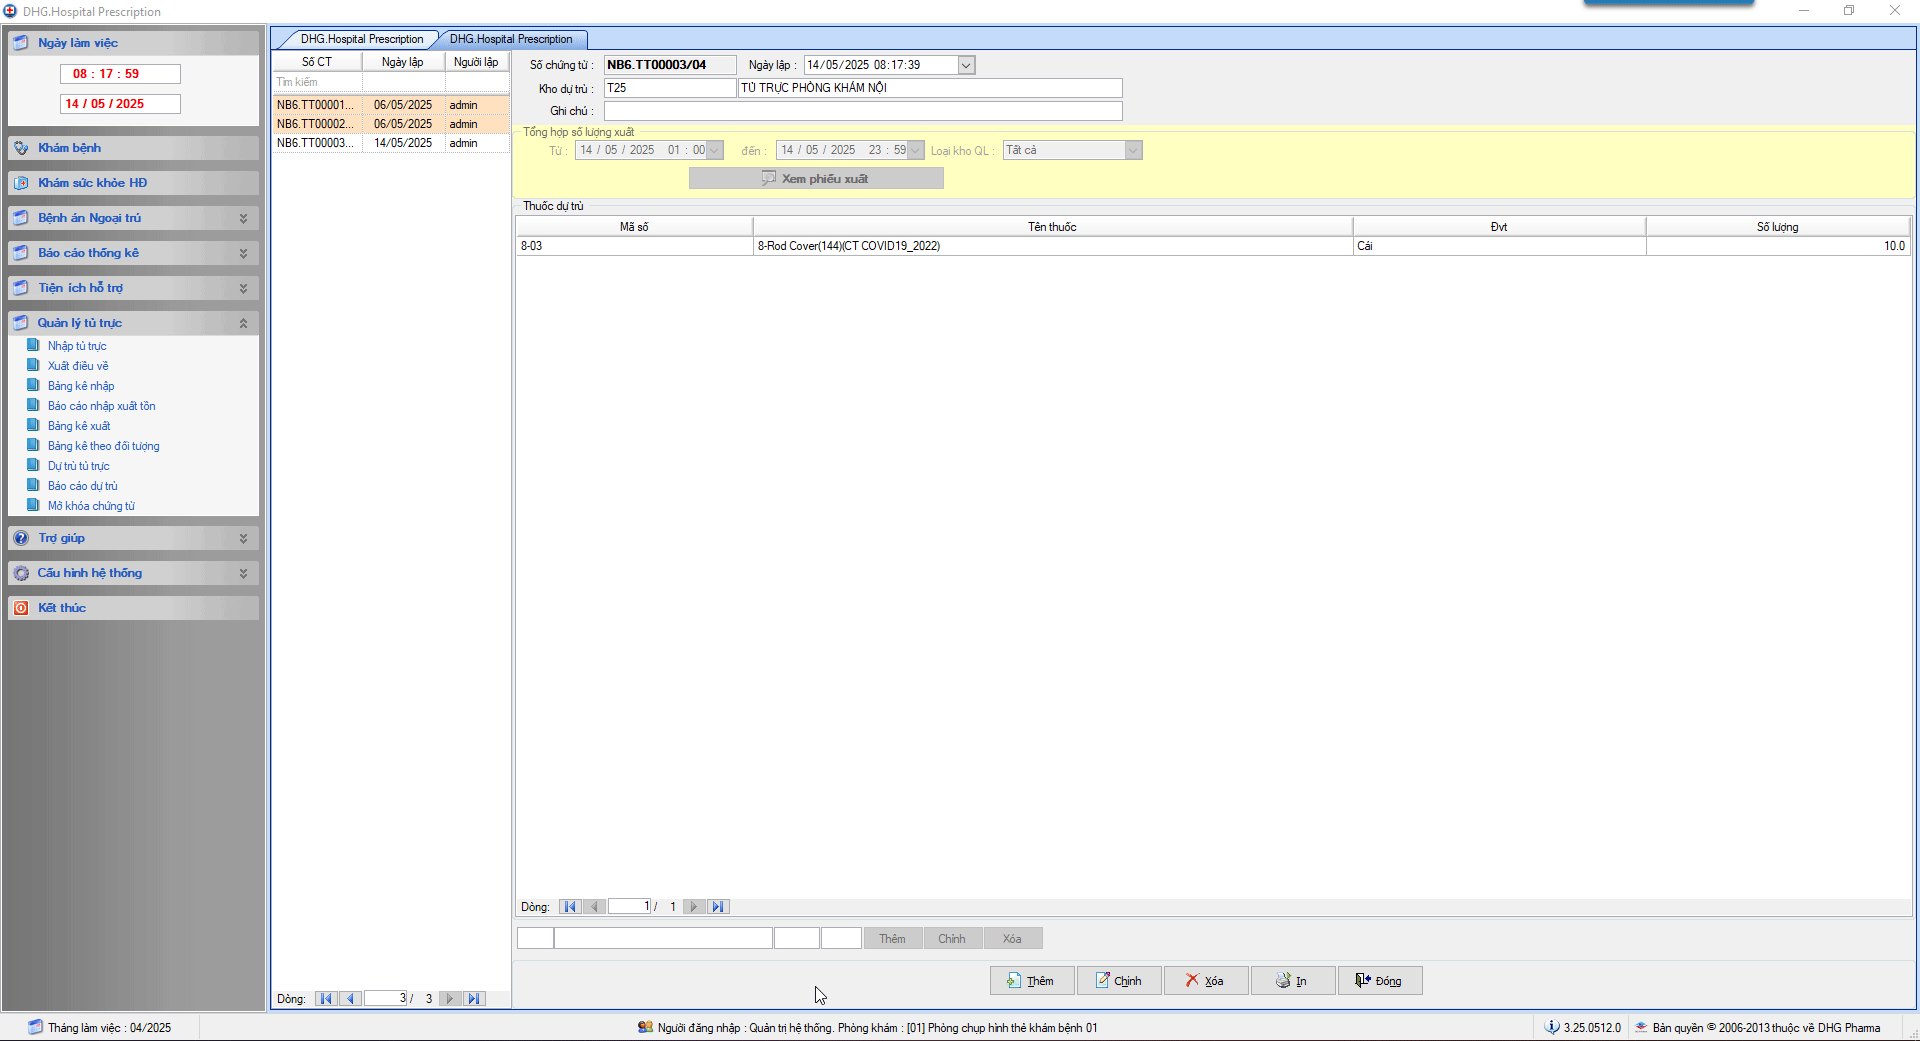Expand the Bệnh án Ngoại trú chevron
The height and width of the screenshot is (1041, 1920).
(243, 218)
